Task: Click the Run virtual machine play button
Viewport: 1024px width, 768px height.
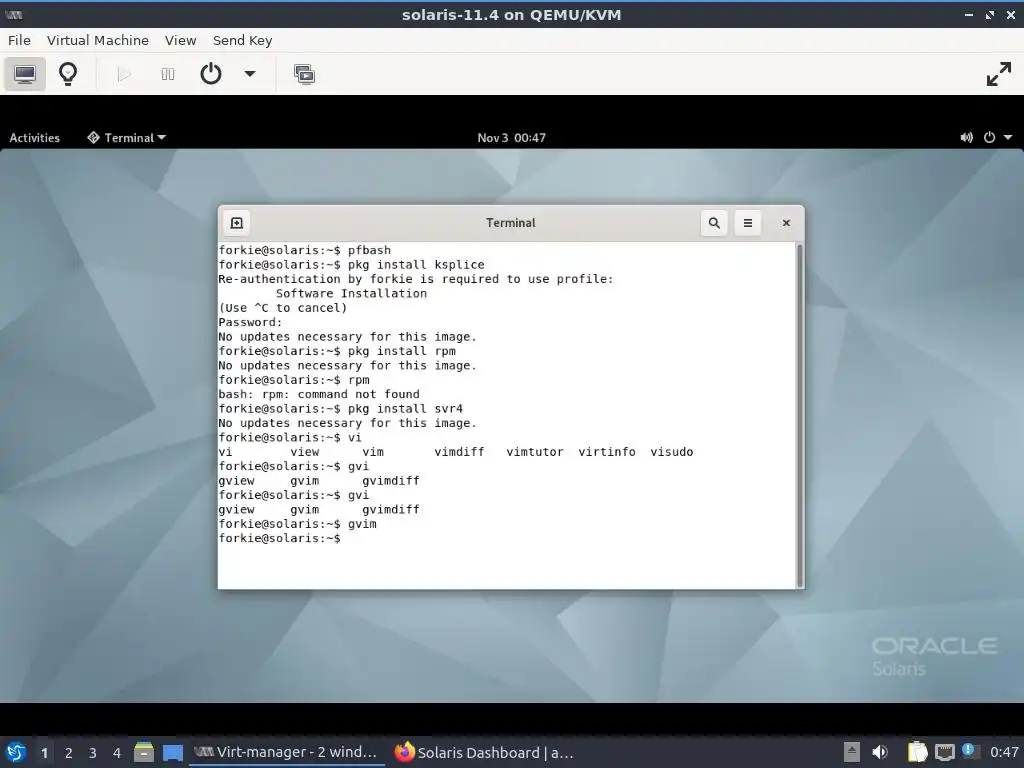Action: pos(124,74)
